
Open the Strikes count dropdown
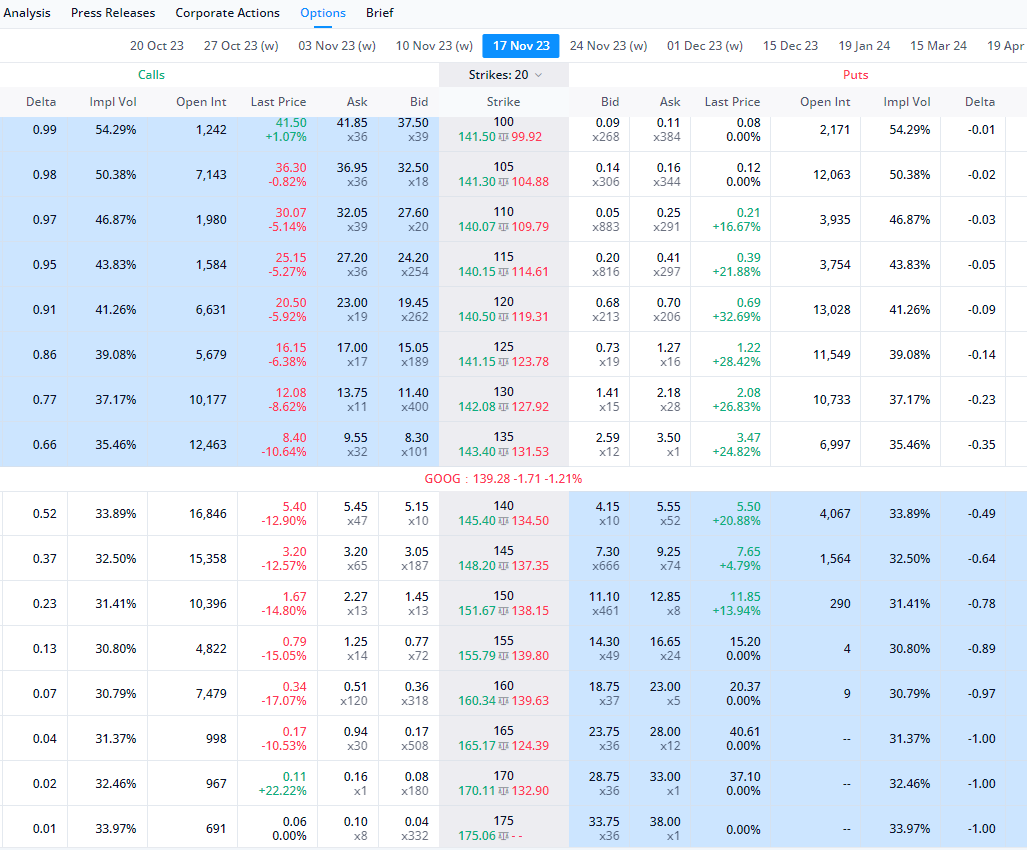pos(505,75)
